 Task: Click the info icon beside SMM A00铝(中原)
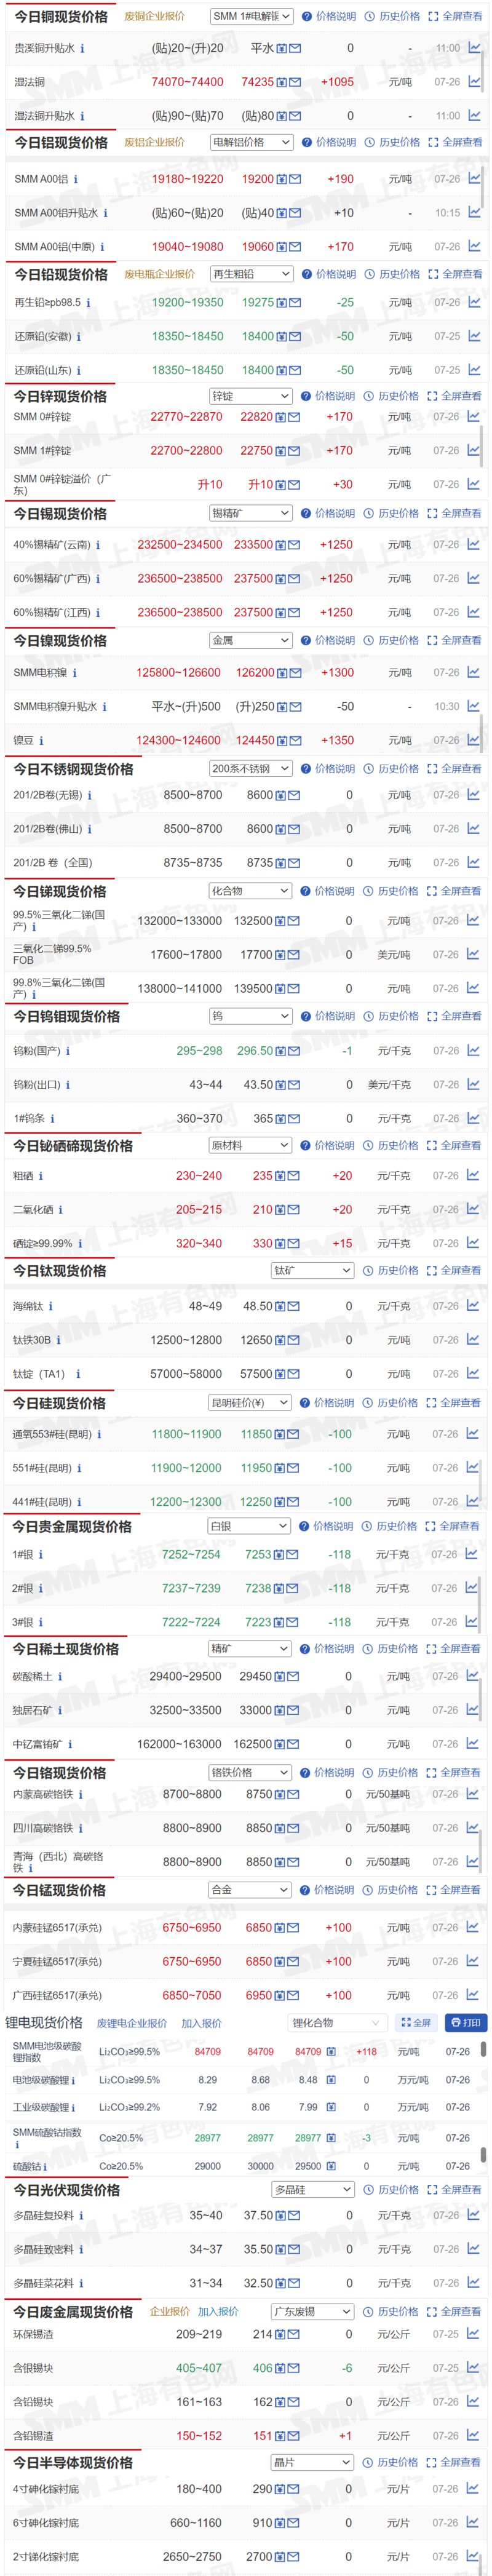pos(102,247)
